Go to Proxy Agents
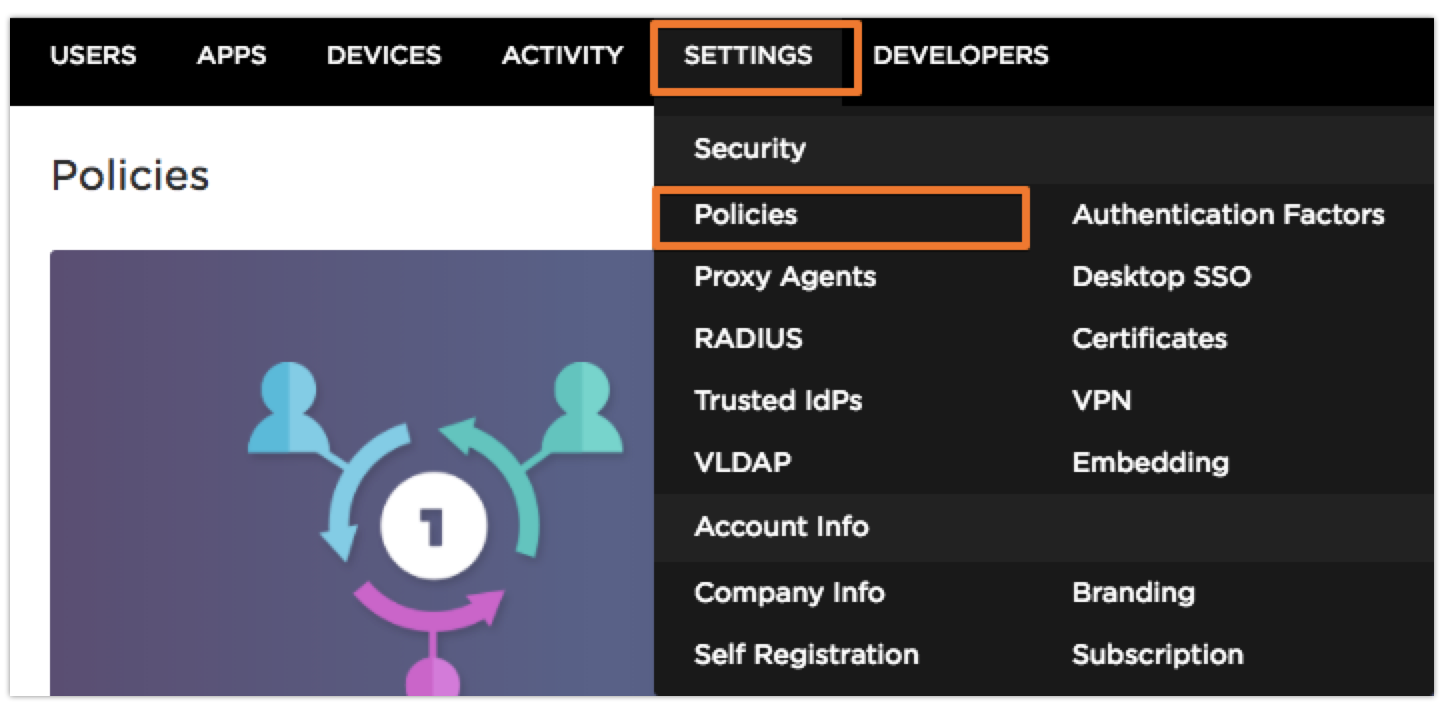Viewport: 1444px width, 706px height. [x=785, y=277]
